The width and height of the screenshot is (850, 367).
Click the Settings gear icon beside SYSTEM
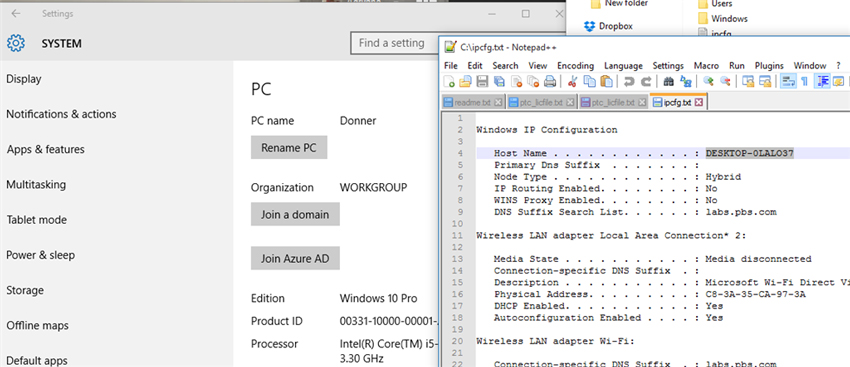(16, 43)
